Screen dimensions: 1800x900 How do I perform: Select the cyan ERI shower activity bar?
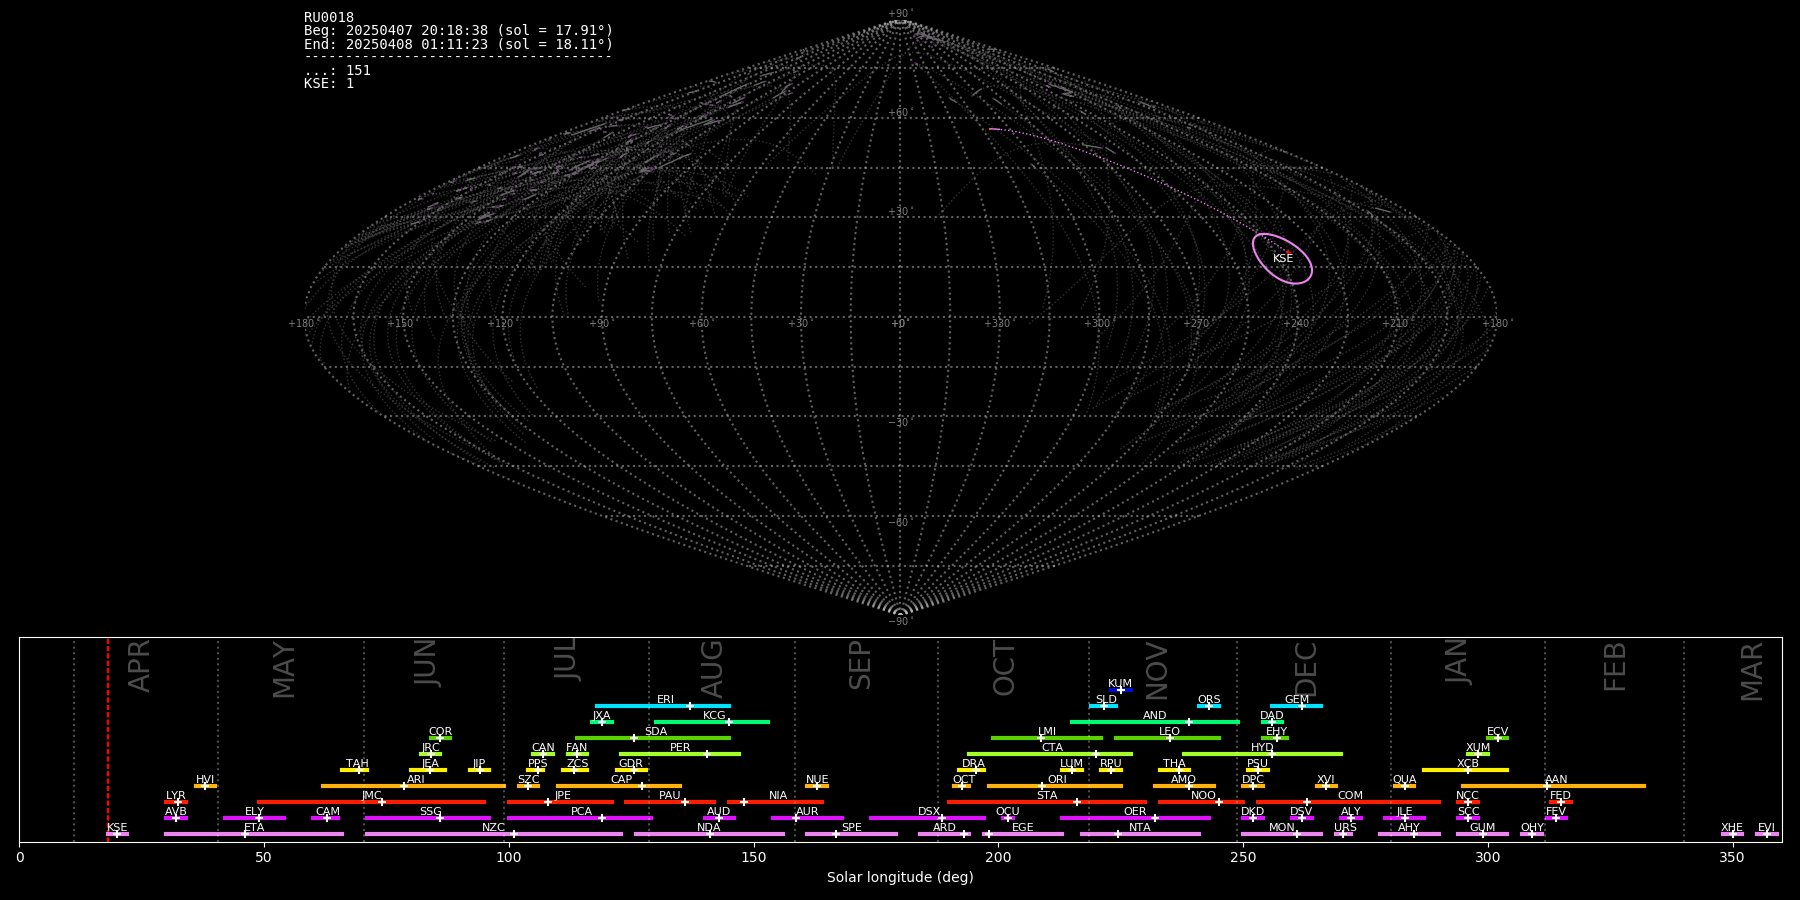click(662, 706)
